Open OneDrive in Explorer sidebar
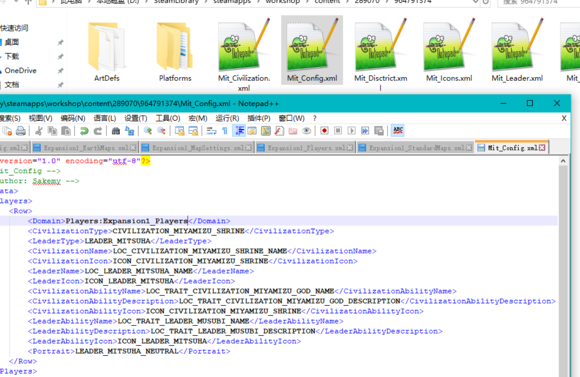The image size is (580, 377). click(x=20, y=70)
